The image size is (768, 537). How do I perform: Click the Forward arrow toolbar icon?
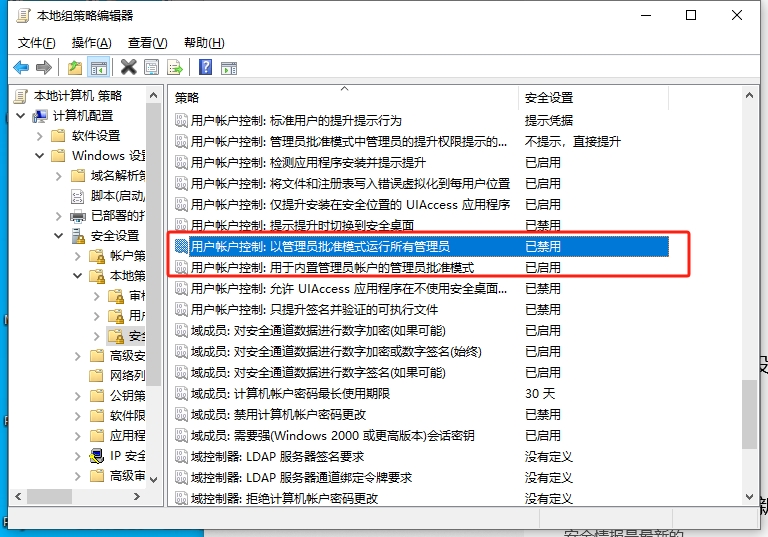(x=44, y=67)
